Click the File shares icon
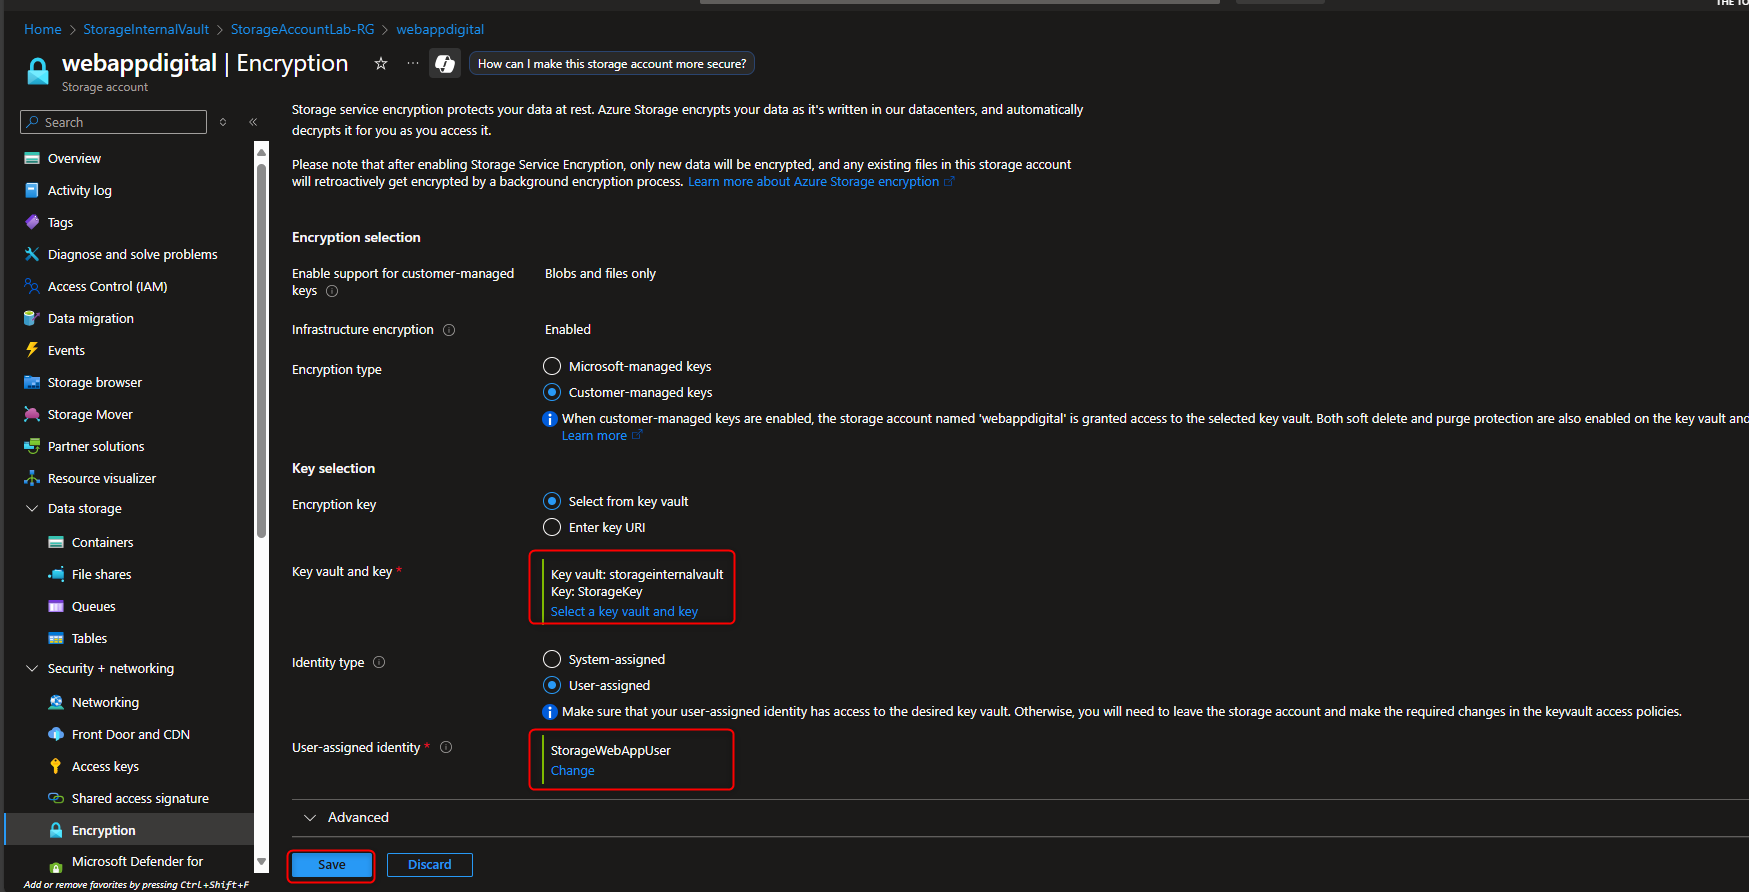The height and width of the screenshot is (892, 1749). [56, 574]
